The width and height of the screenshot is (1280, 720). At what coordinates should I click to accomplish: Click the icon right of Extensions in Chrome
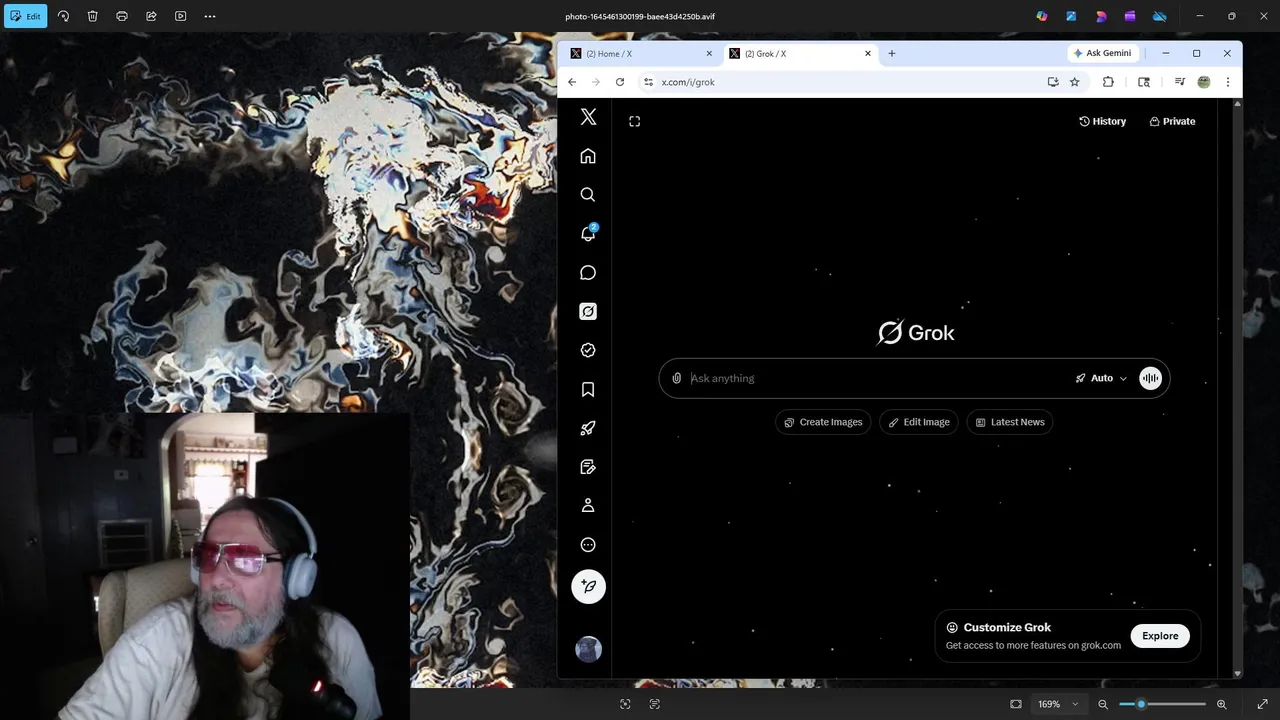1144,82
